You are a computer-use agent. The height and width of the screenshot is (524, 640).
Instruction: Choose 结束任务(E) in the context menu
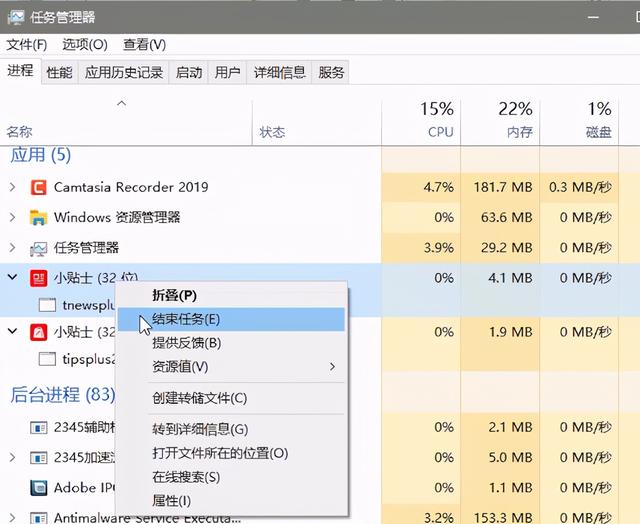[231, 319]
